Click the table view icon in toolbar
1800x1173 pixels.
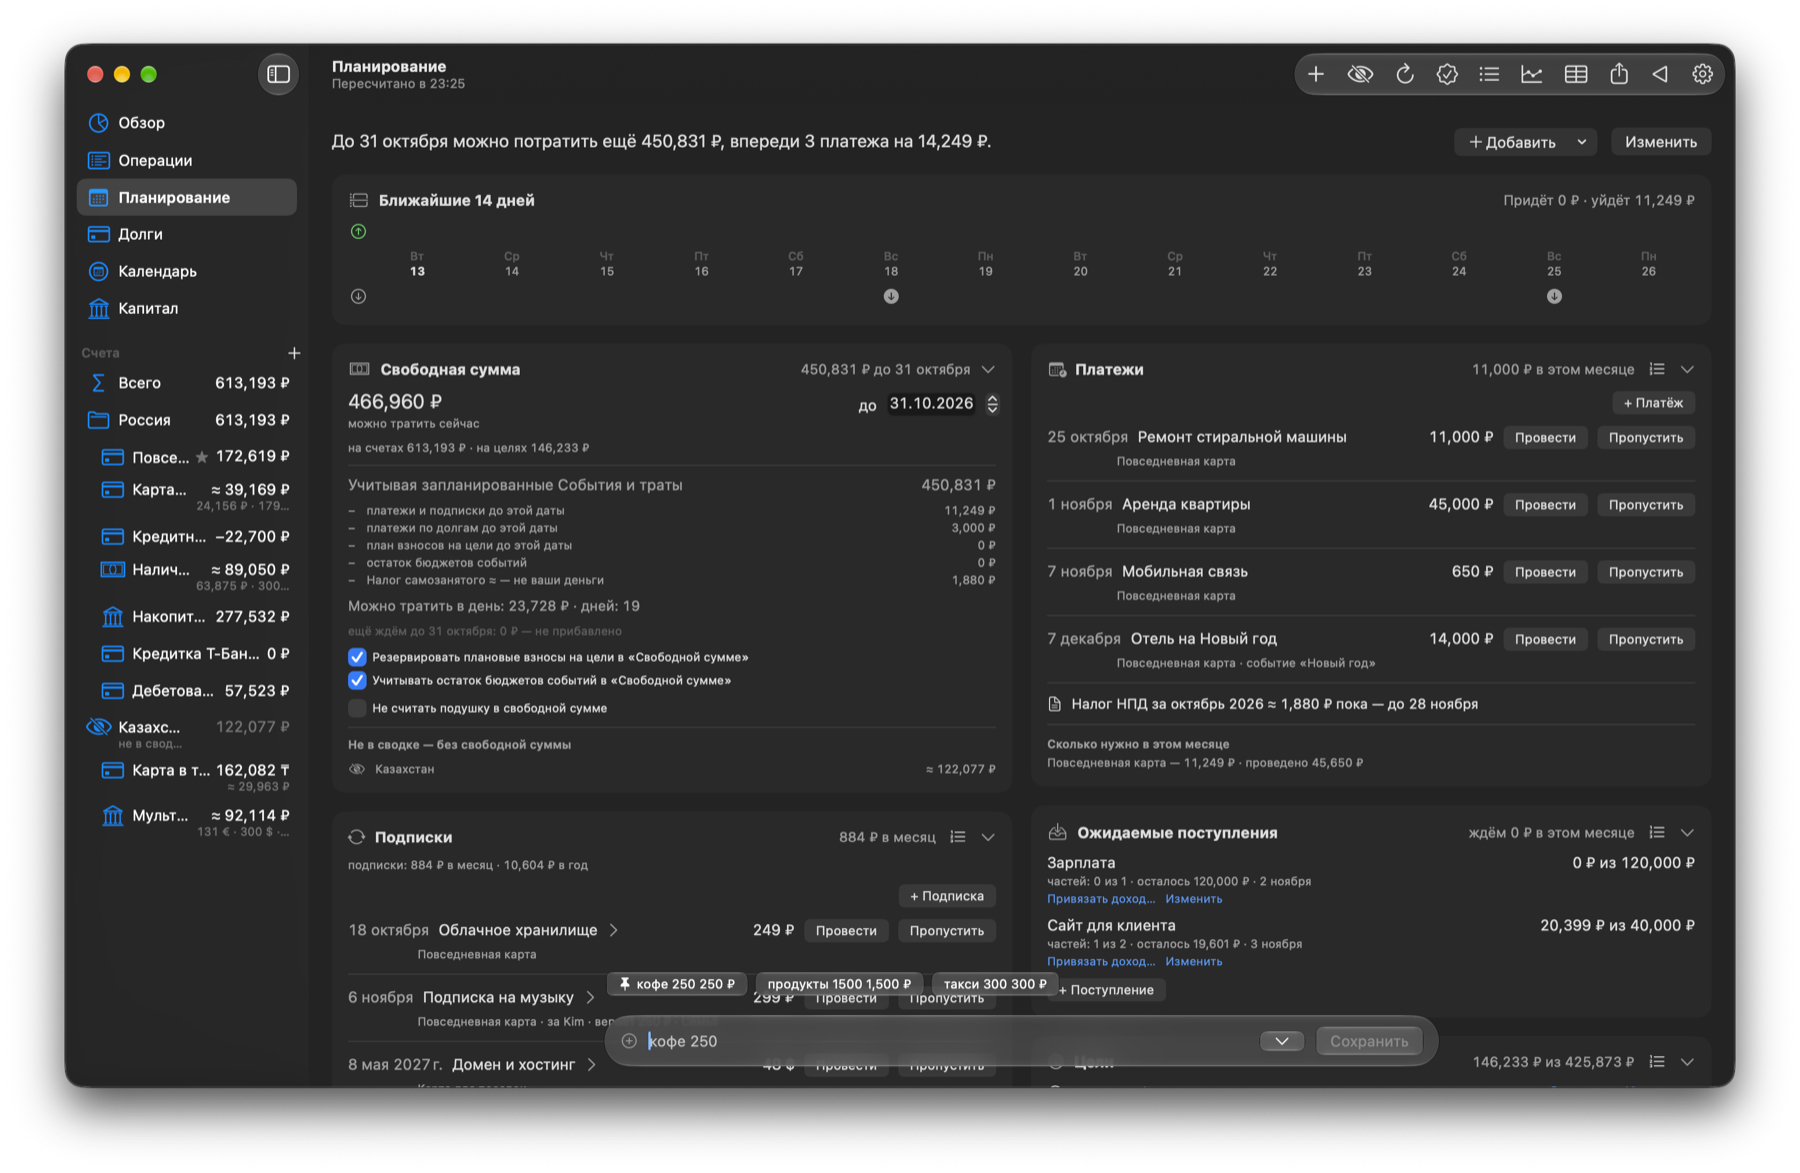coord(1576,74)
